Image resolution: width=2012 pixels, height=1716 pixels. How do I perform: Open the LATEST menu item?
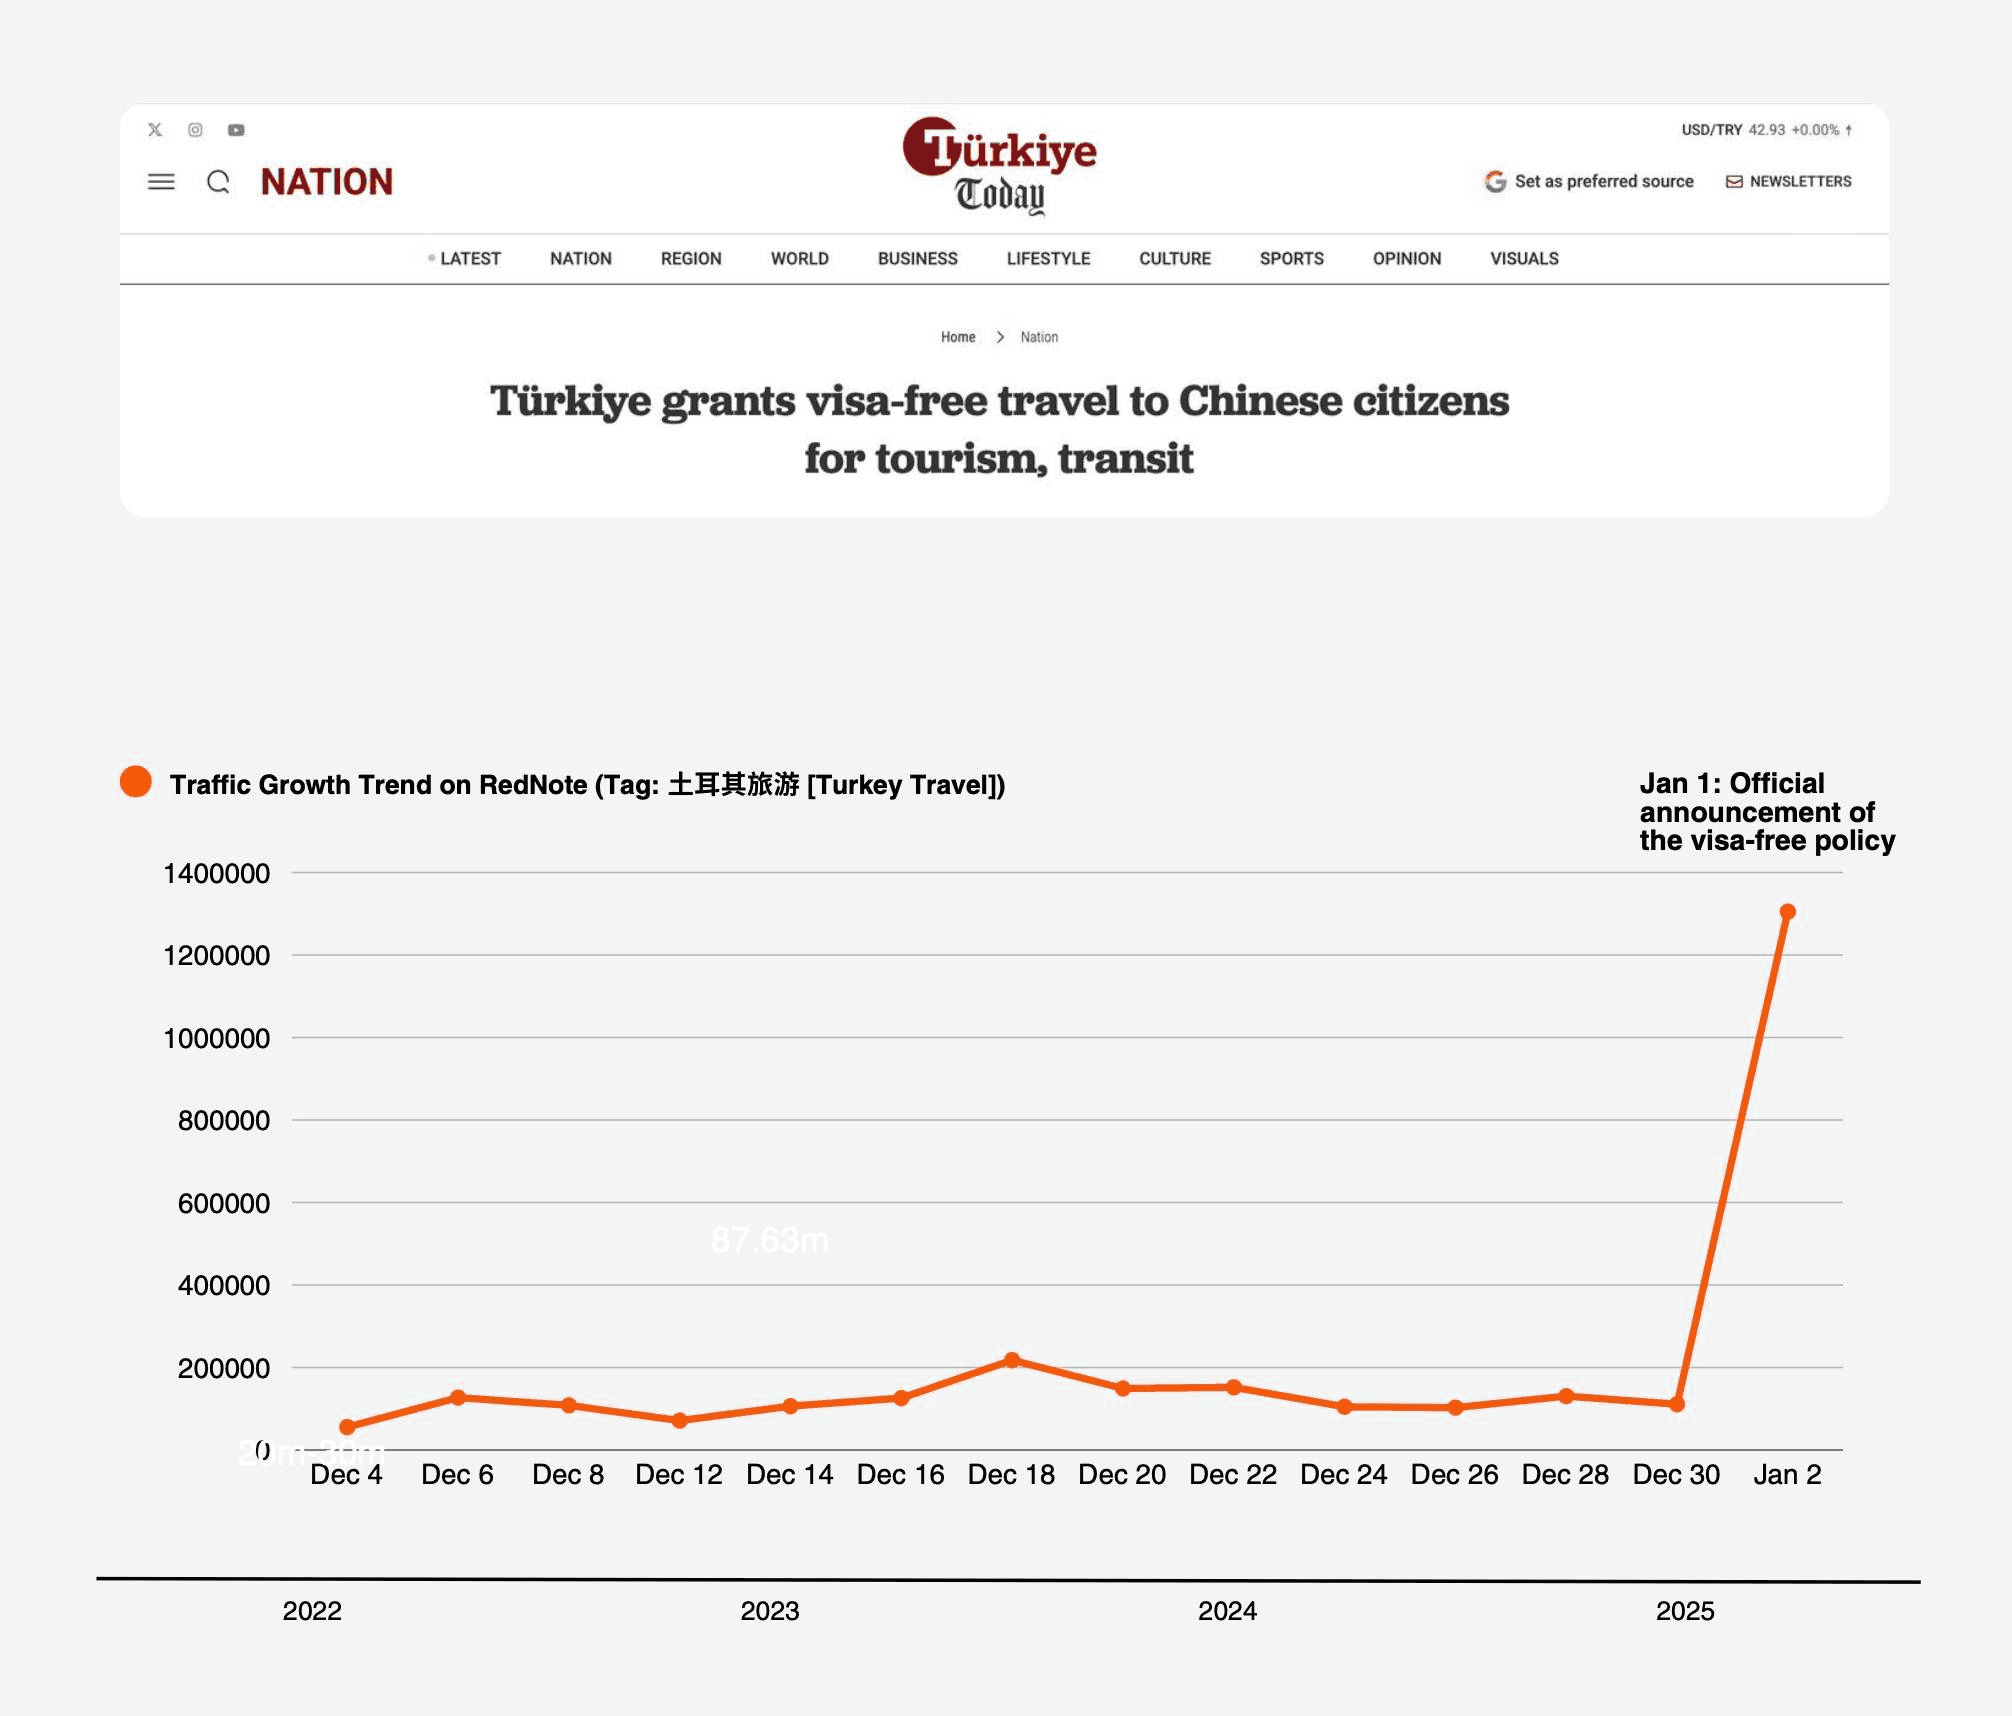[x=469, y=258]
